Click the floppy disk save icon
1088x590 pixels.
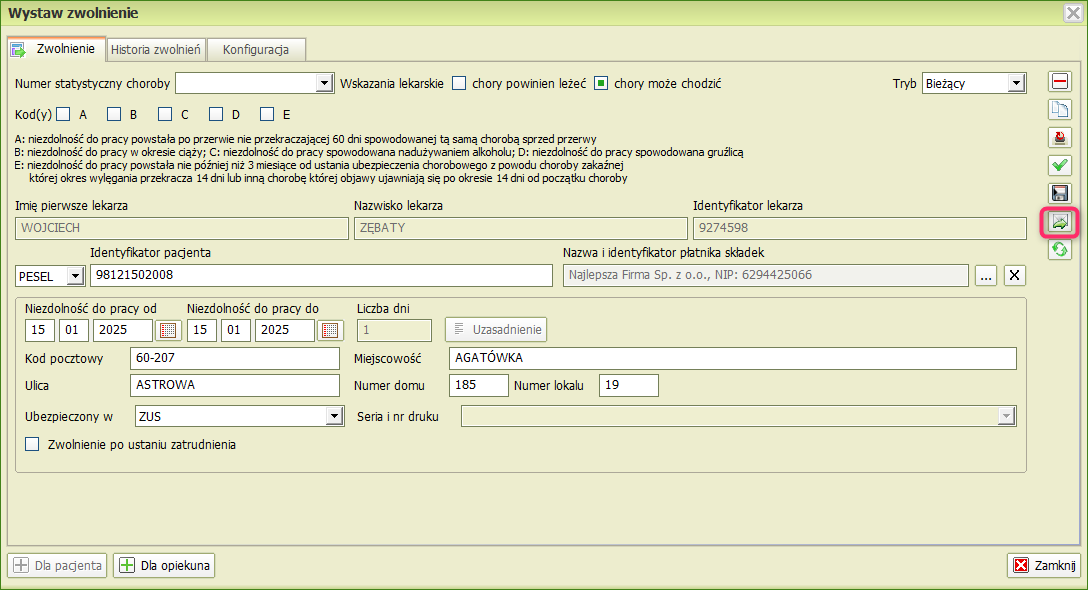click(x=1059, y=194)
